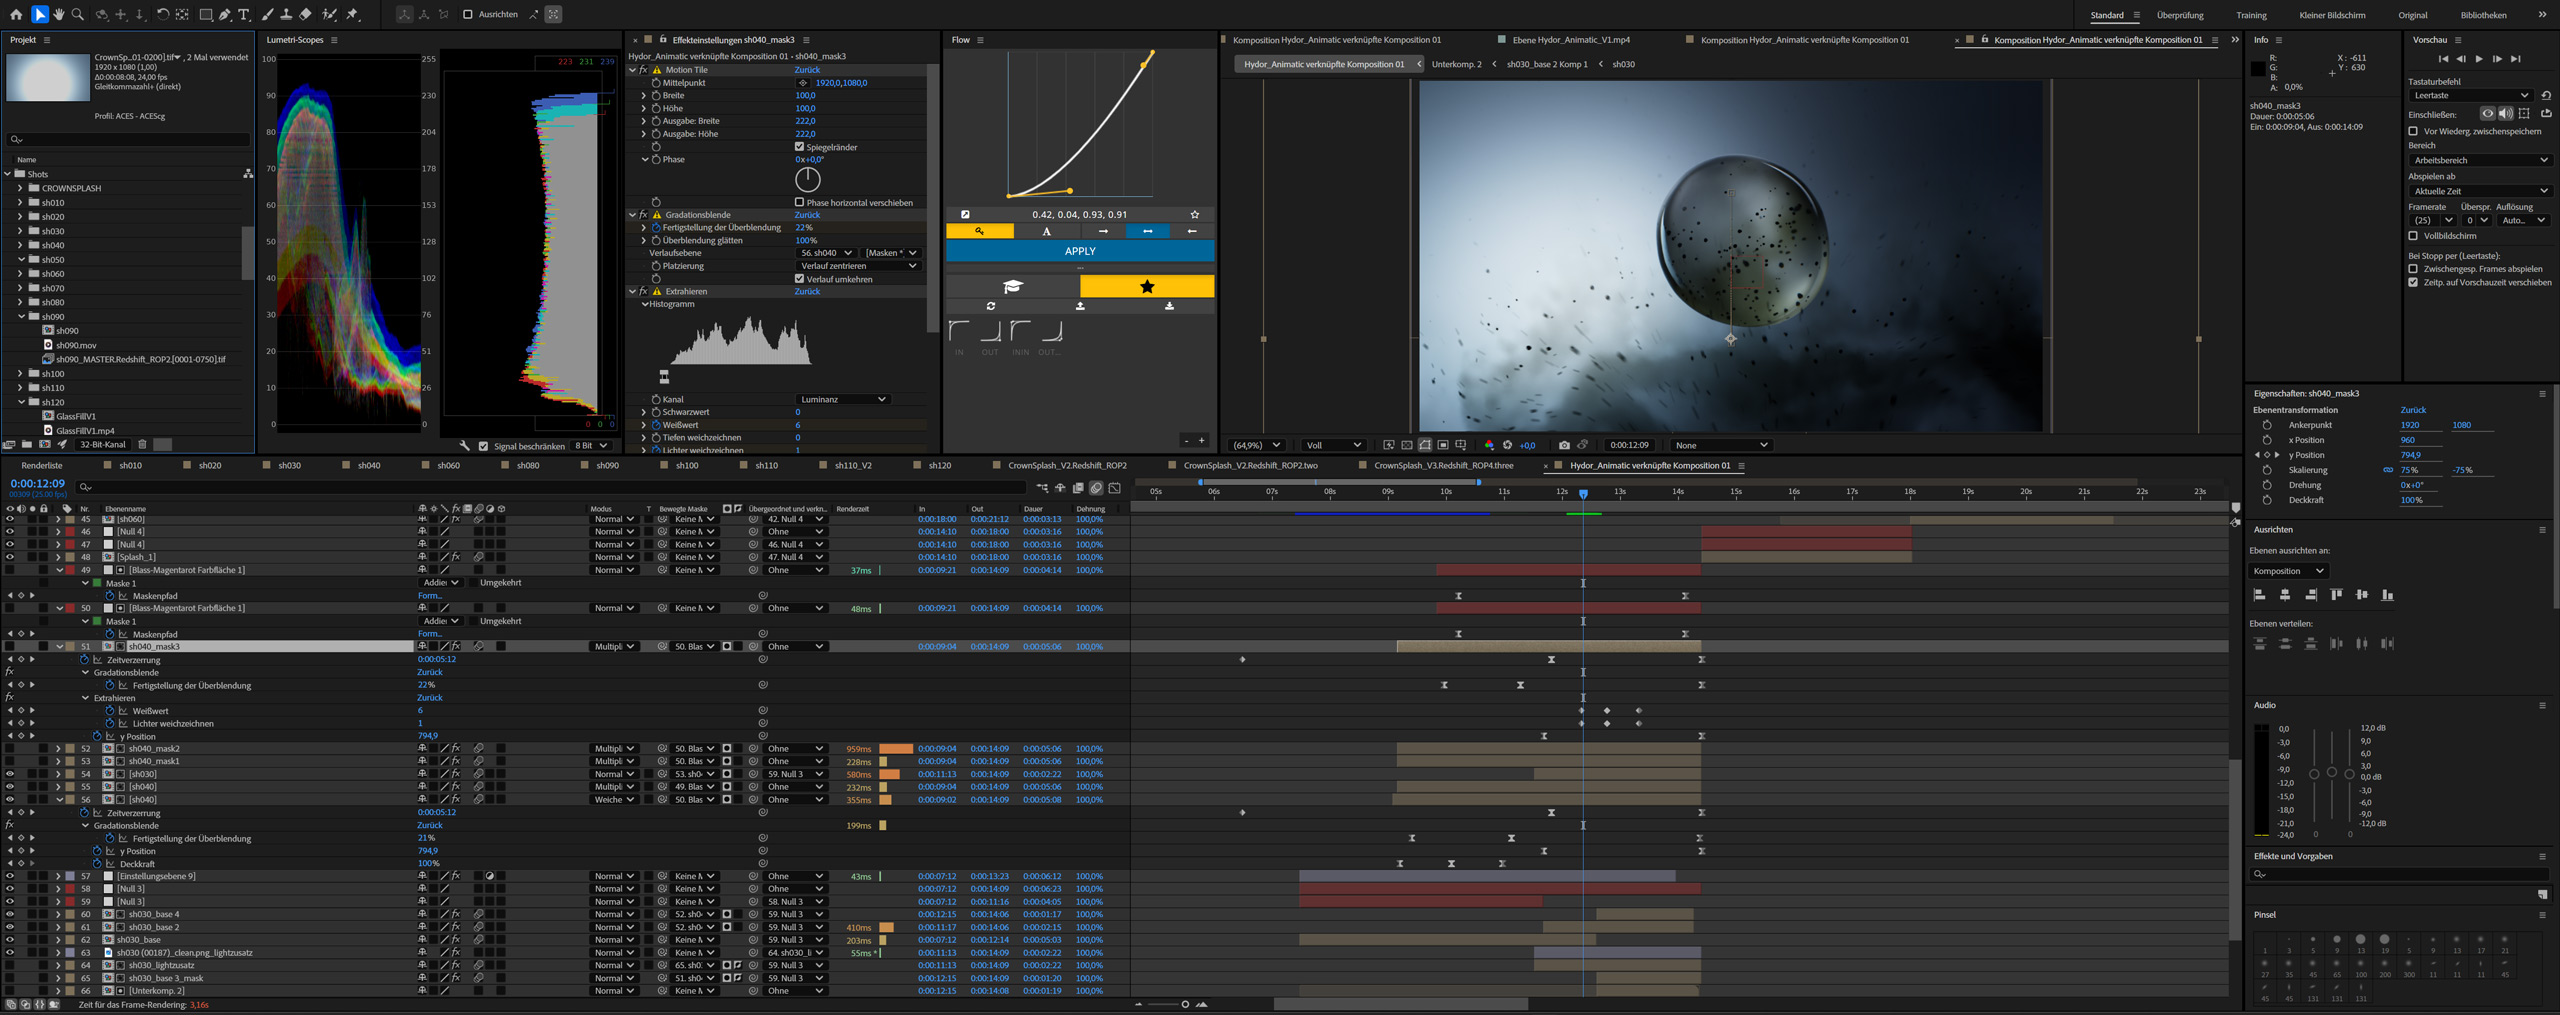Select the Pen tool (Zeichenstift)

pyautogui.click(x=225, y=14)
